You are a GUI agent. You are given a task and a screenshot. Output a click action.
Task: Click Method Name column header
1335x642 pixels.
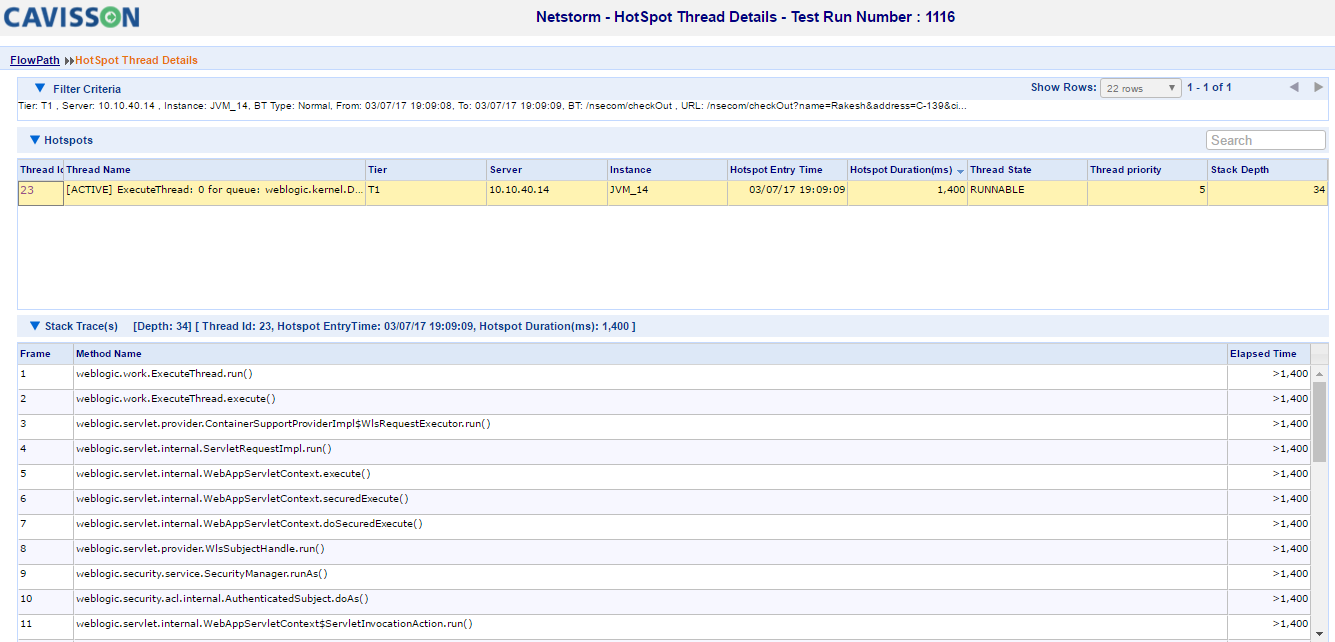(650, 353)
